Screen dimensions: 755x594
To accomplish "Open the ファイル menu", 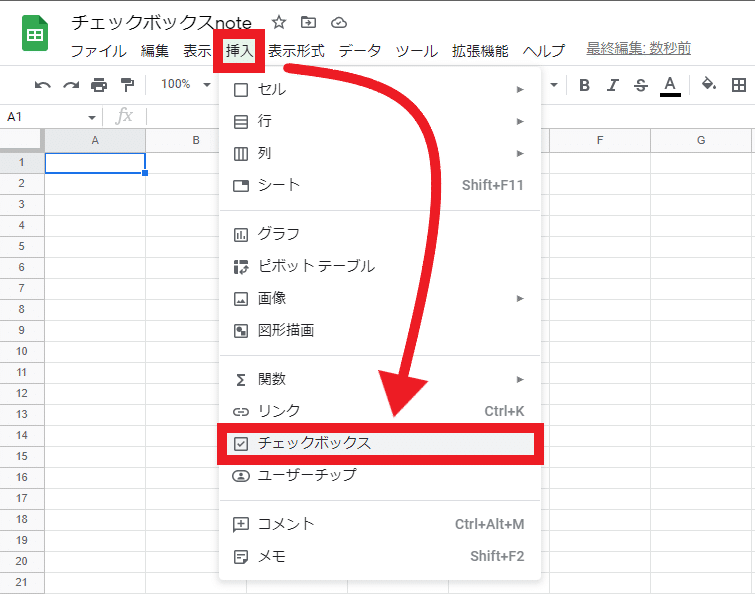I will coord(99,51).
